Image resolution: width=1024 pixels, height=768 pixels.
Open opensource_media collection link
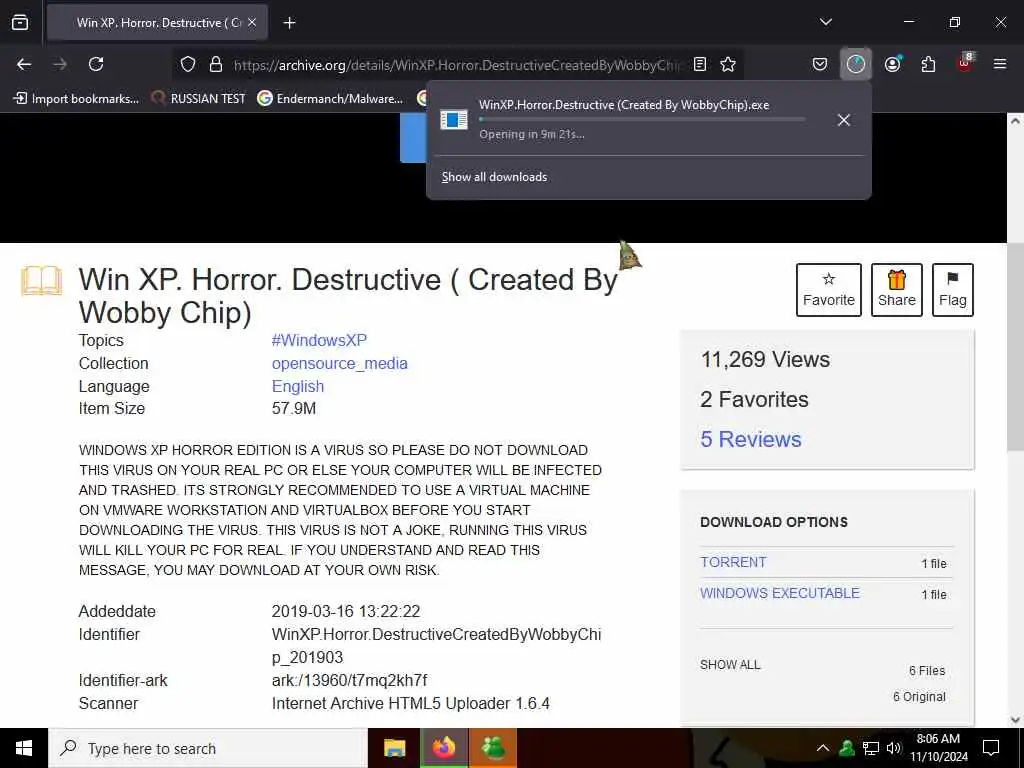point(340,363)
